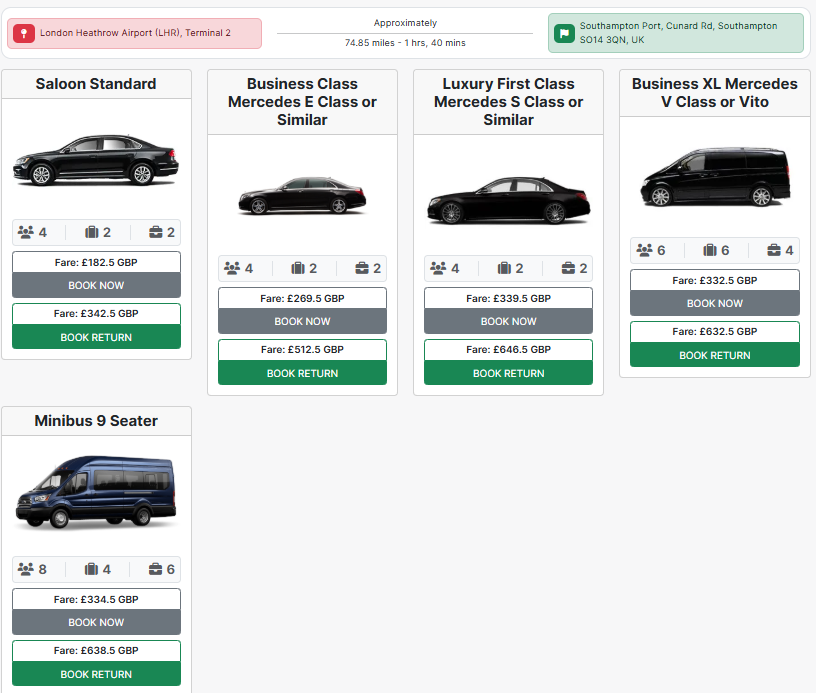Viewport: 816px width, 693px height.
Task: Book return trip for Business XL Mercedes
Action: tap(714, 355)
